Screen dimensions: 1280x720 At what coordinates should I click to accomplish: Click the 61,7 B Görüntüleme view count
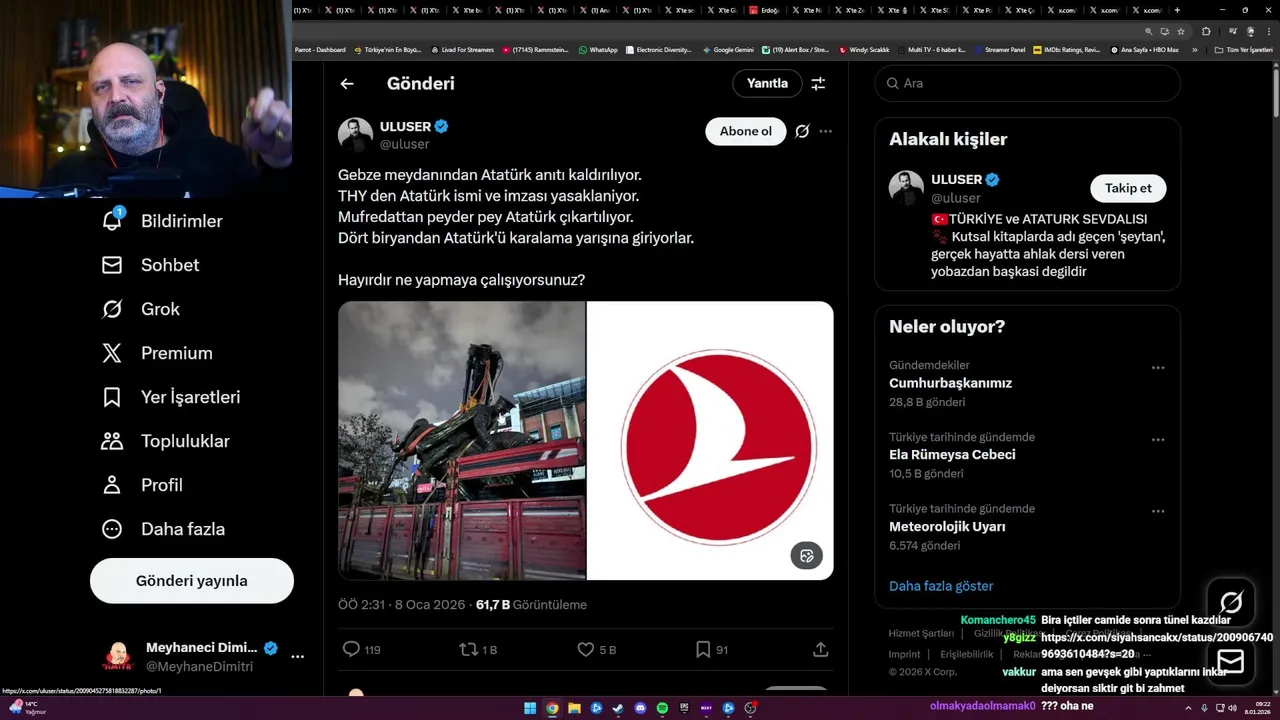pos(531,605)
